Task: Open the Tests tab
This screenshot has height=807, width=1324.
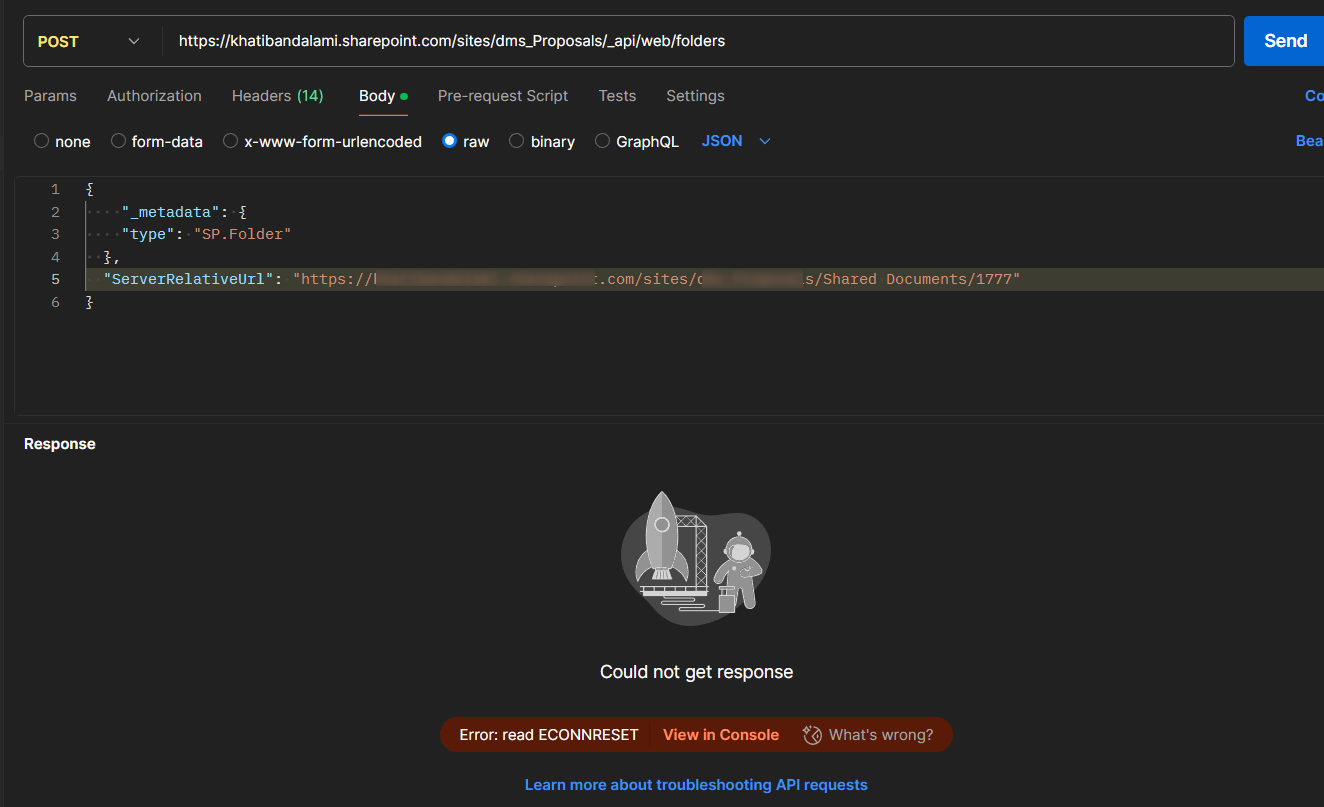Action: tap(617, 96)
